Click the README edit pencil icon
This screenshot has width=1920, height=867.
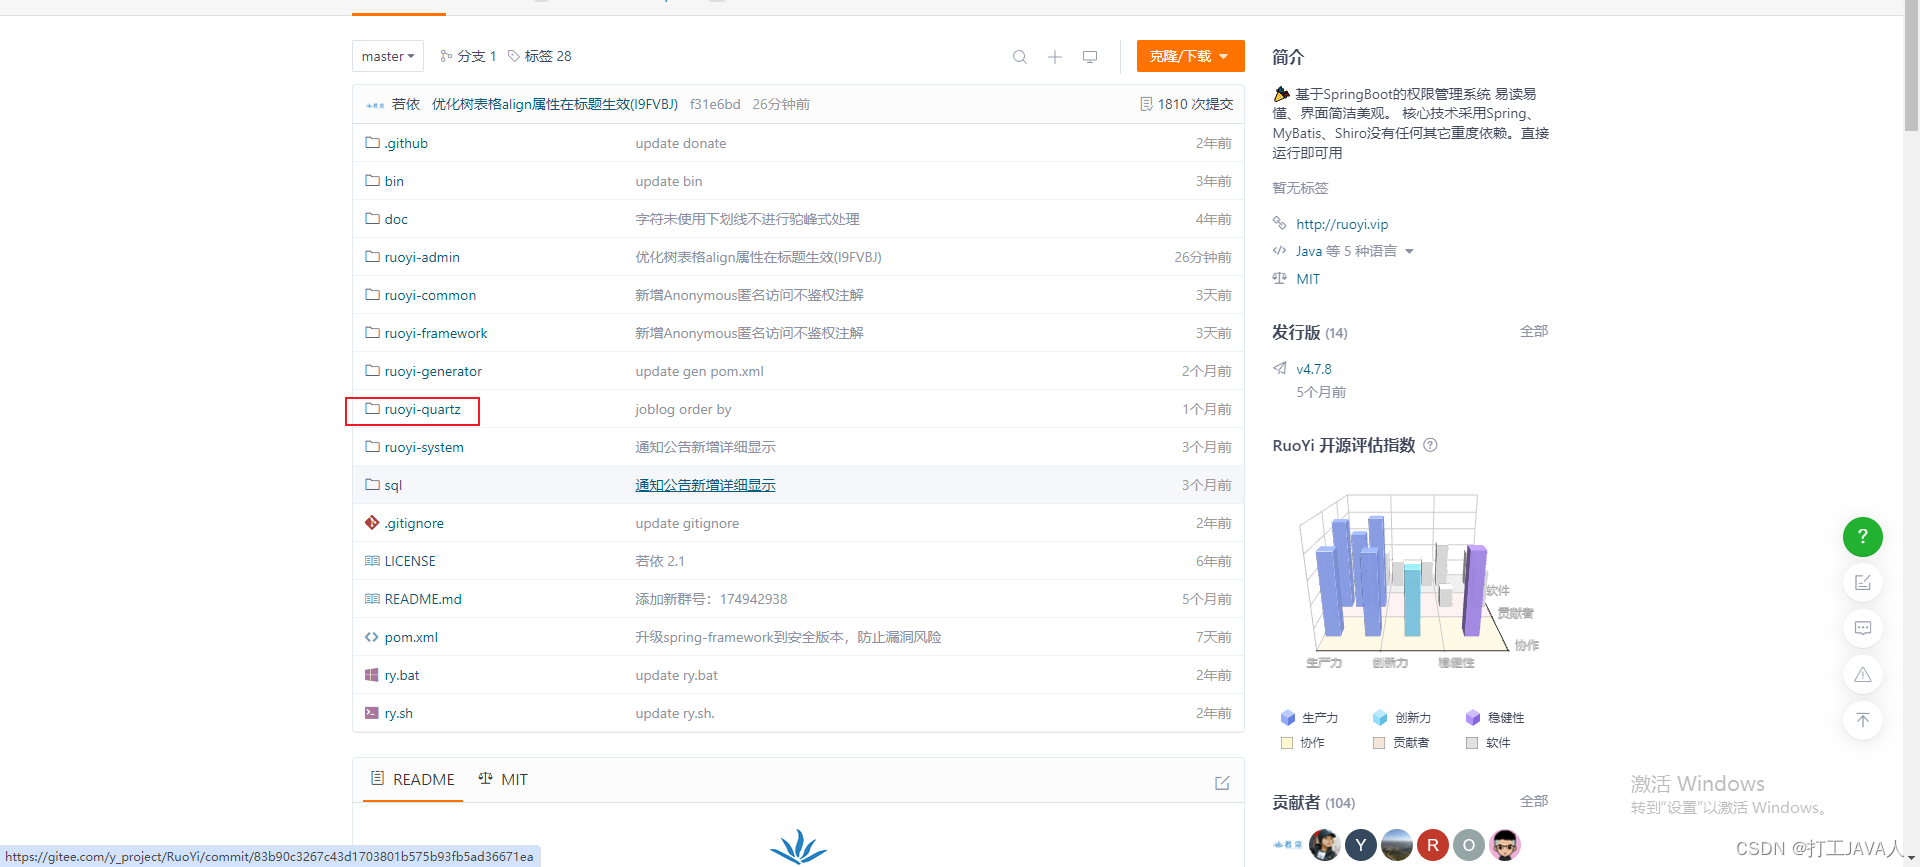(x=1222, y=783)
